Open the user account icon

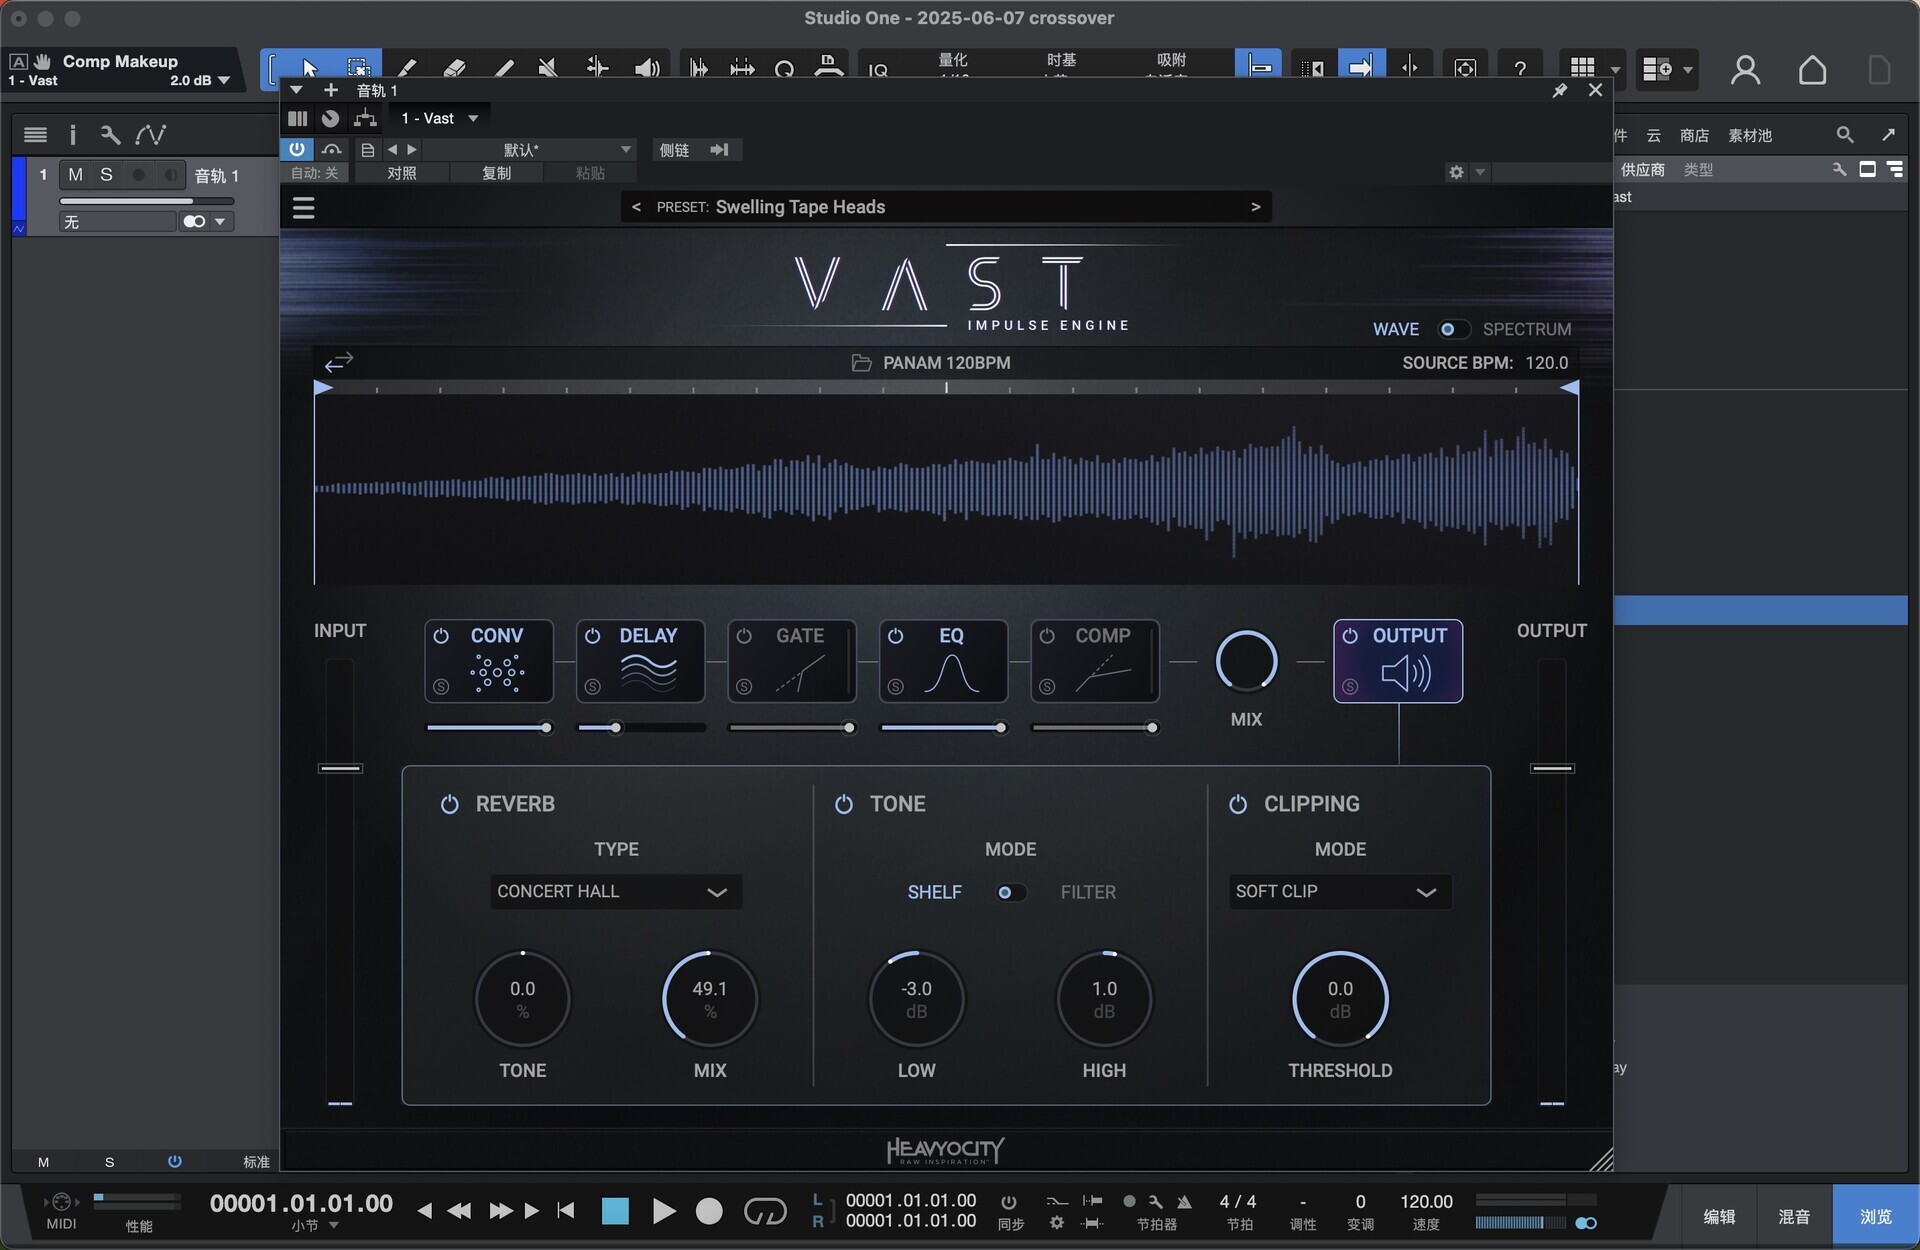pyautogui.click(x=1745, y=70)
